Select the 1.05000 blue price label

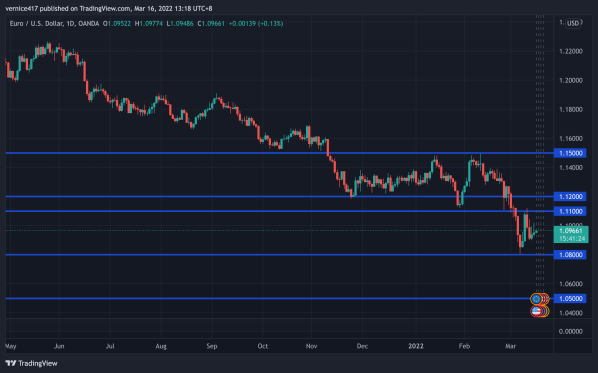coord(570,298)
